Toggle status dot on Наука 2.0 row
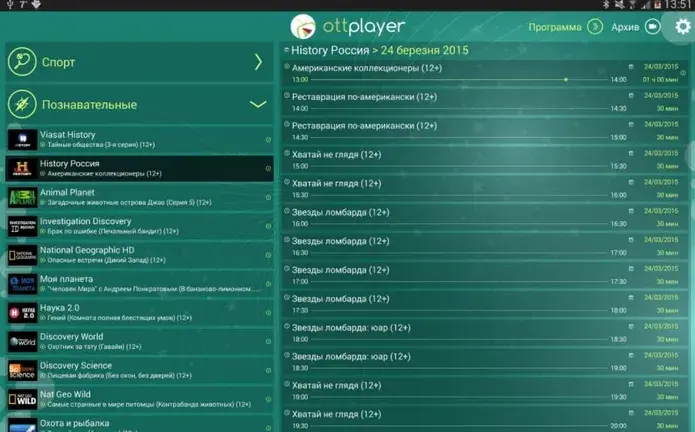The height and width of the screenshot is (432, 695). (268, 313)
